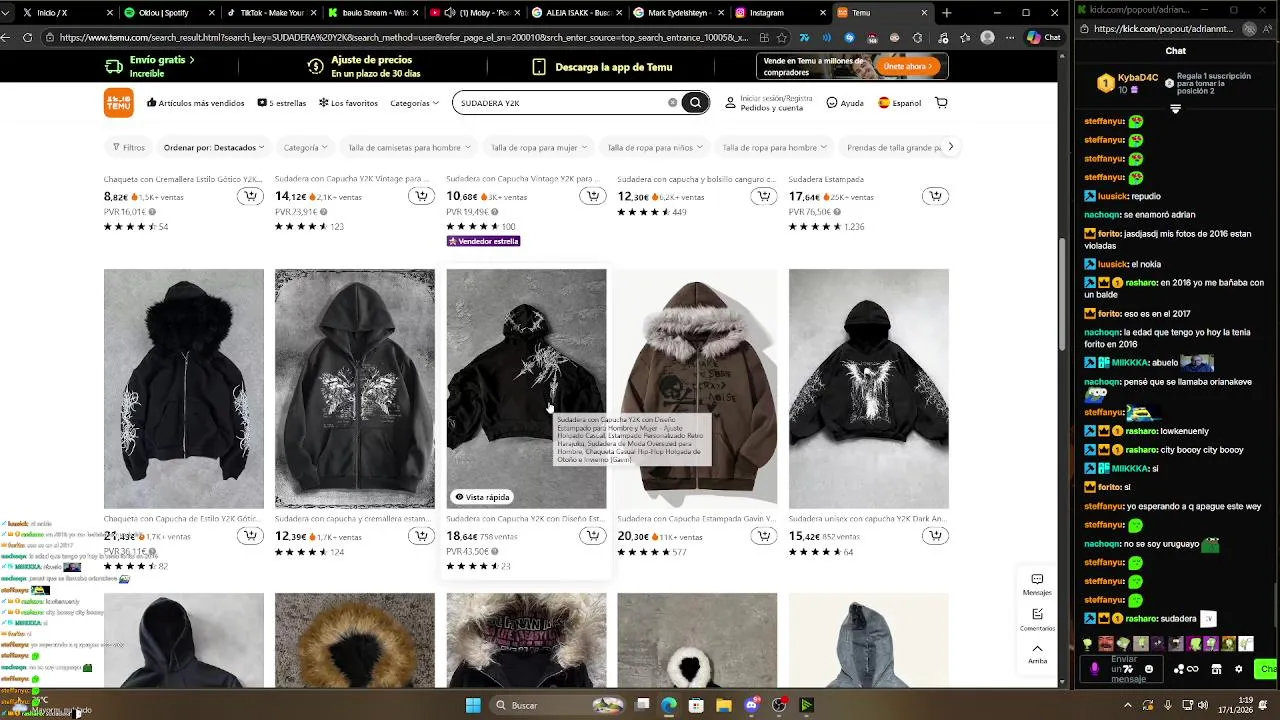The width and height of the screenshot is (1280, 720).
Task: Add the 14,12€ Y2K Vintage hoodie to cart
Action: pyautogui.click(x=422, y=196)
